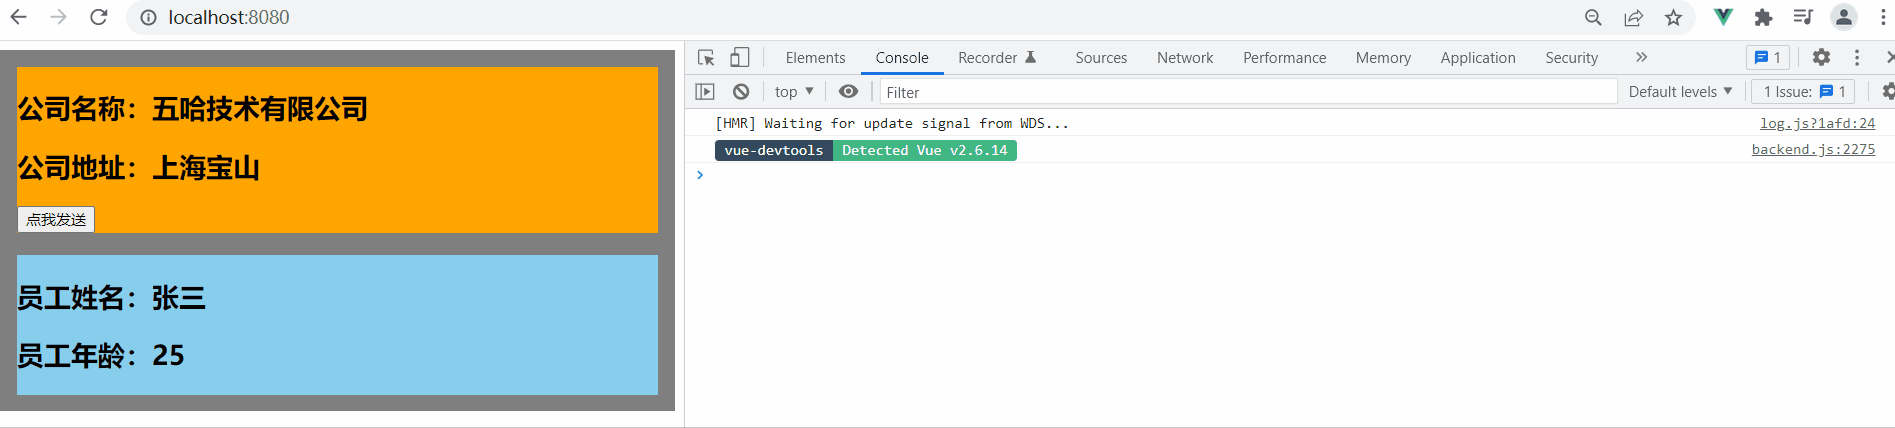Toggle the live expression eye icon
Image resolution: width=1895 pixels, height=428 pixels.
(x=848, y=92)
